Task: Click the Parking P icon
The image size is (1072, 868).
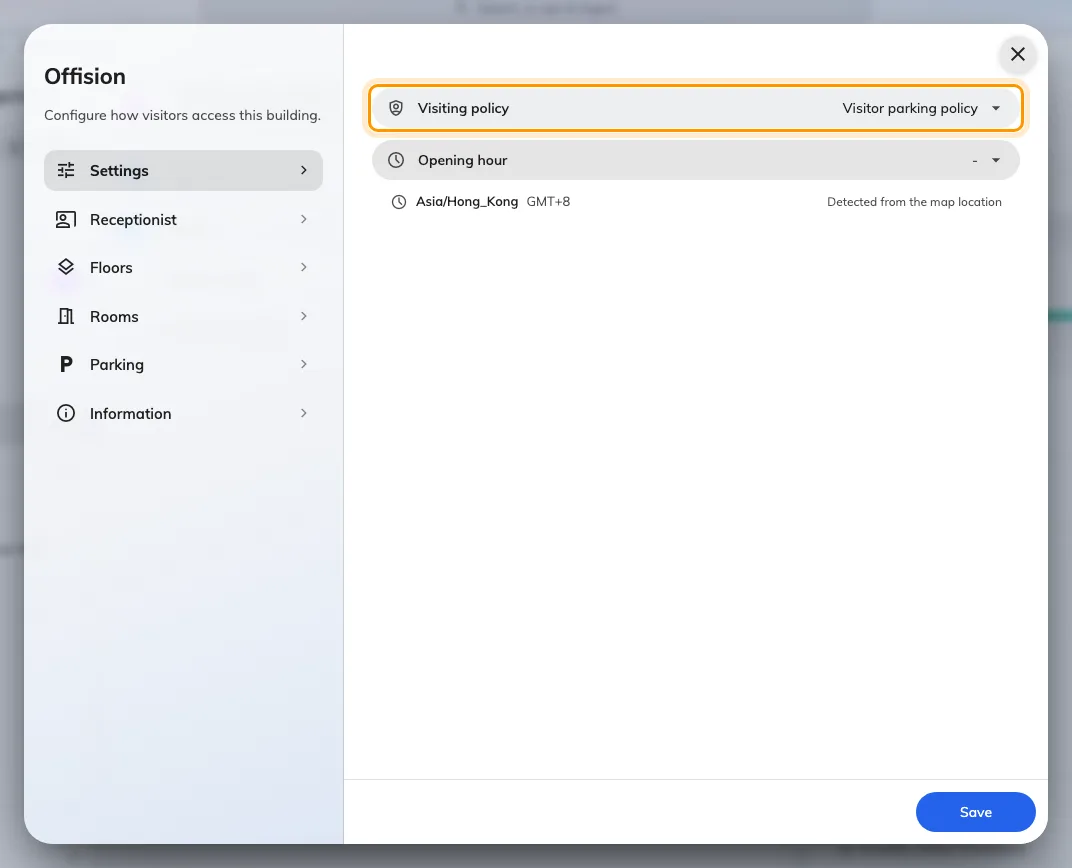Action: 66,364
